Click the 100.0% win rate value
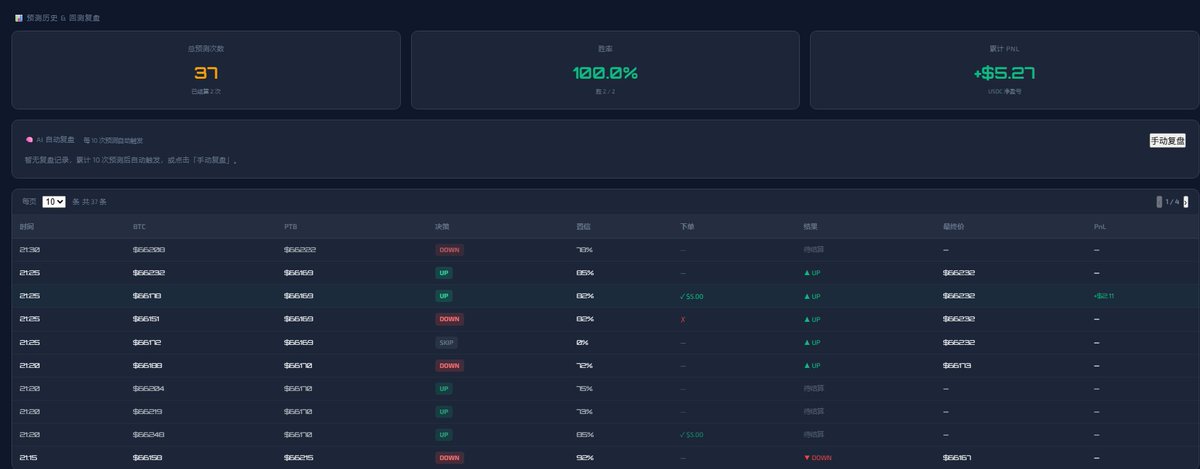 point(605,73)
